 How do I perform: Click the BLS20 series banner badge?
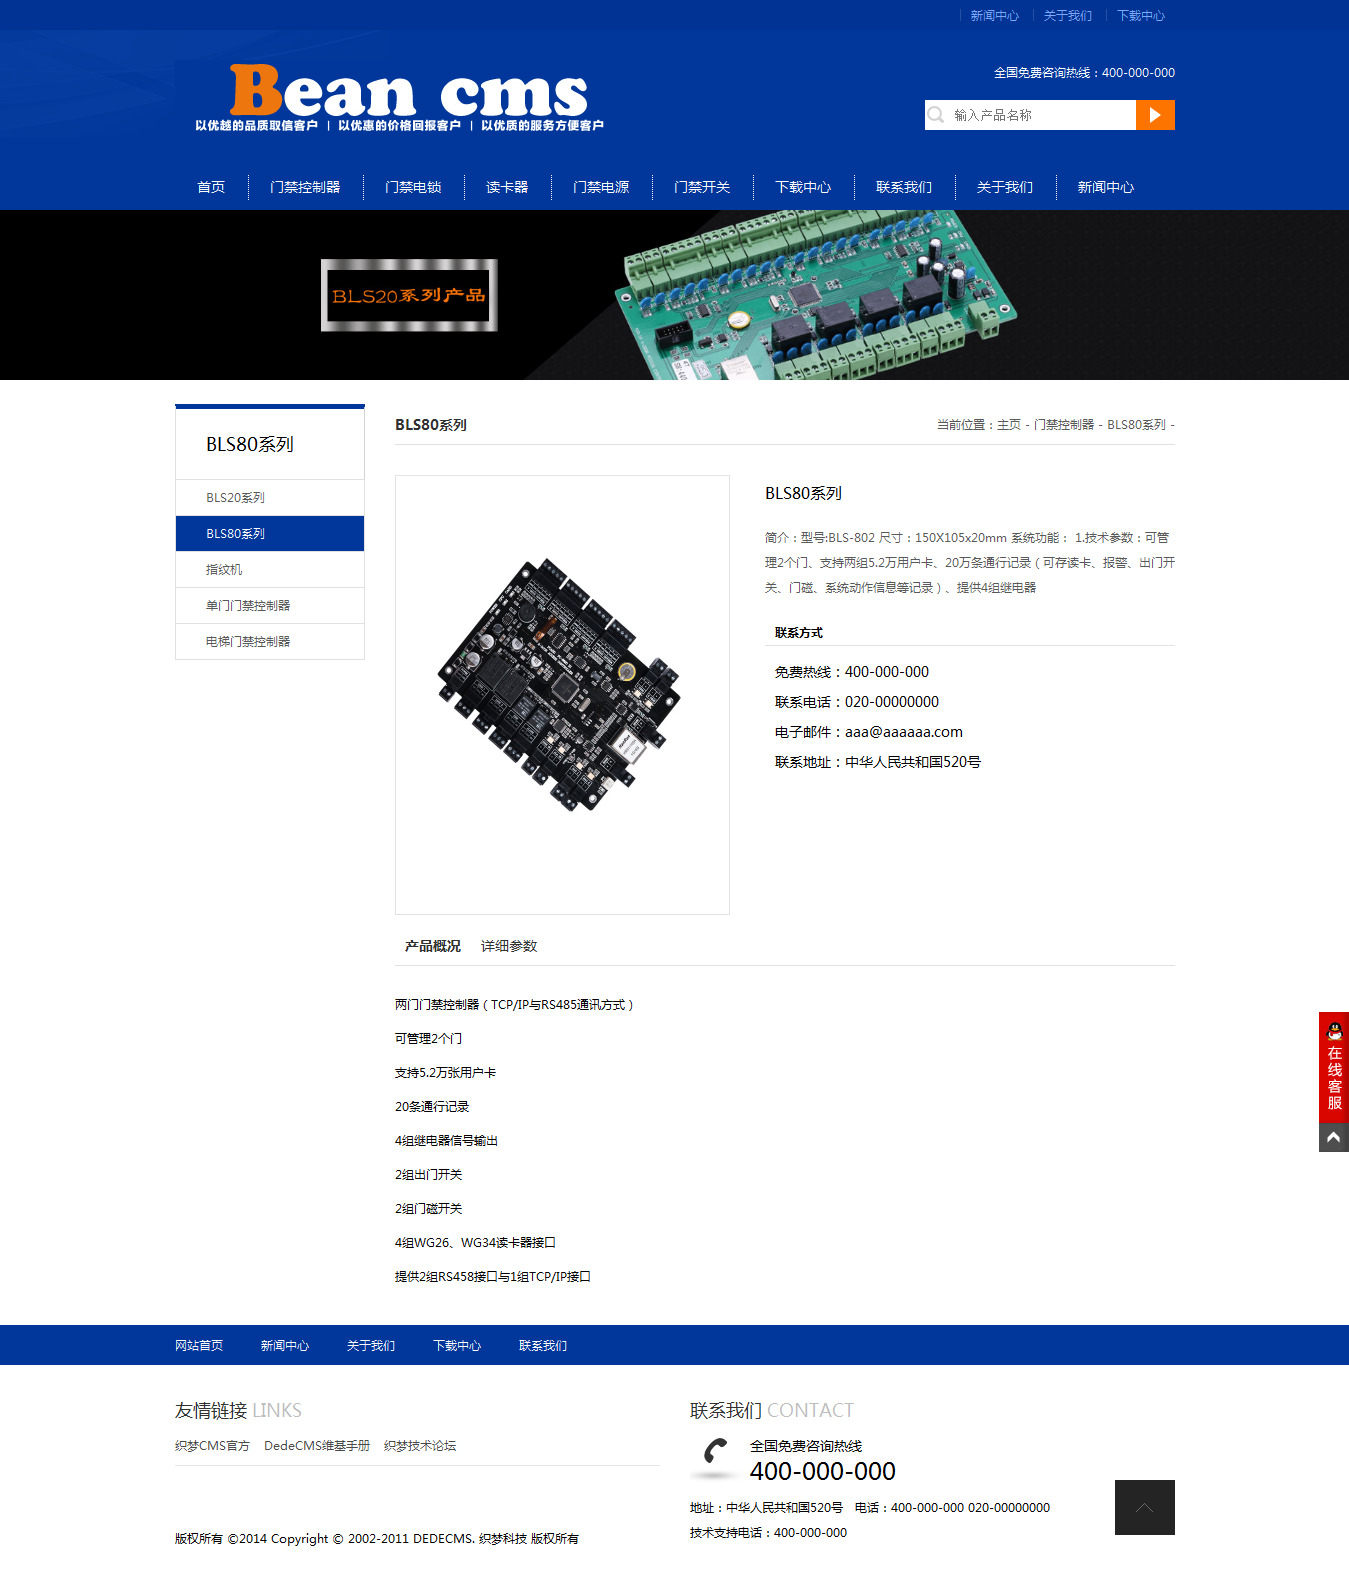click(409, 295)
